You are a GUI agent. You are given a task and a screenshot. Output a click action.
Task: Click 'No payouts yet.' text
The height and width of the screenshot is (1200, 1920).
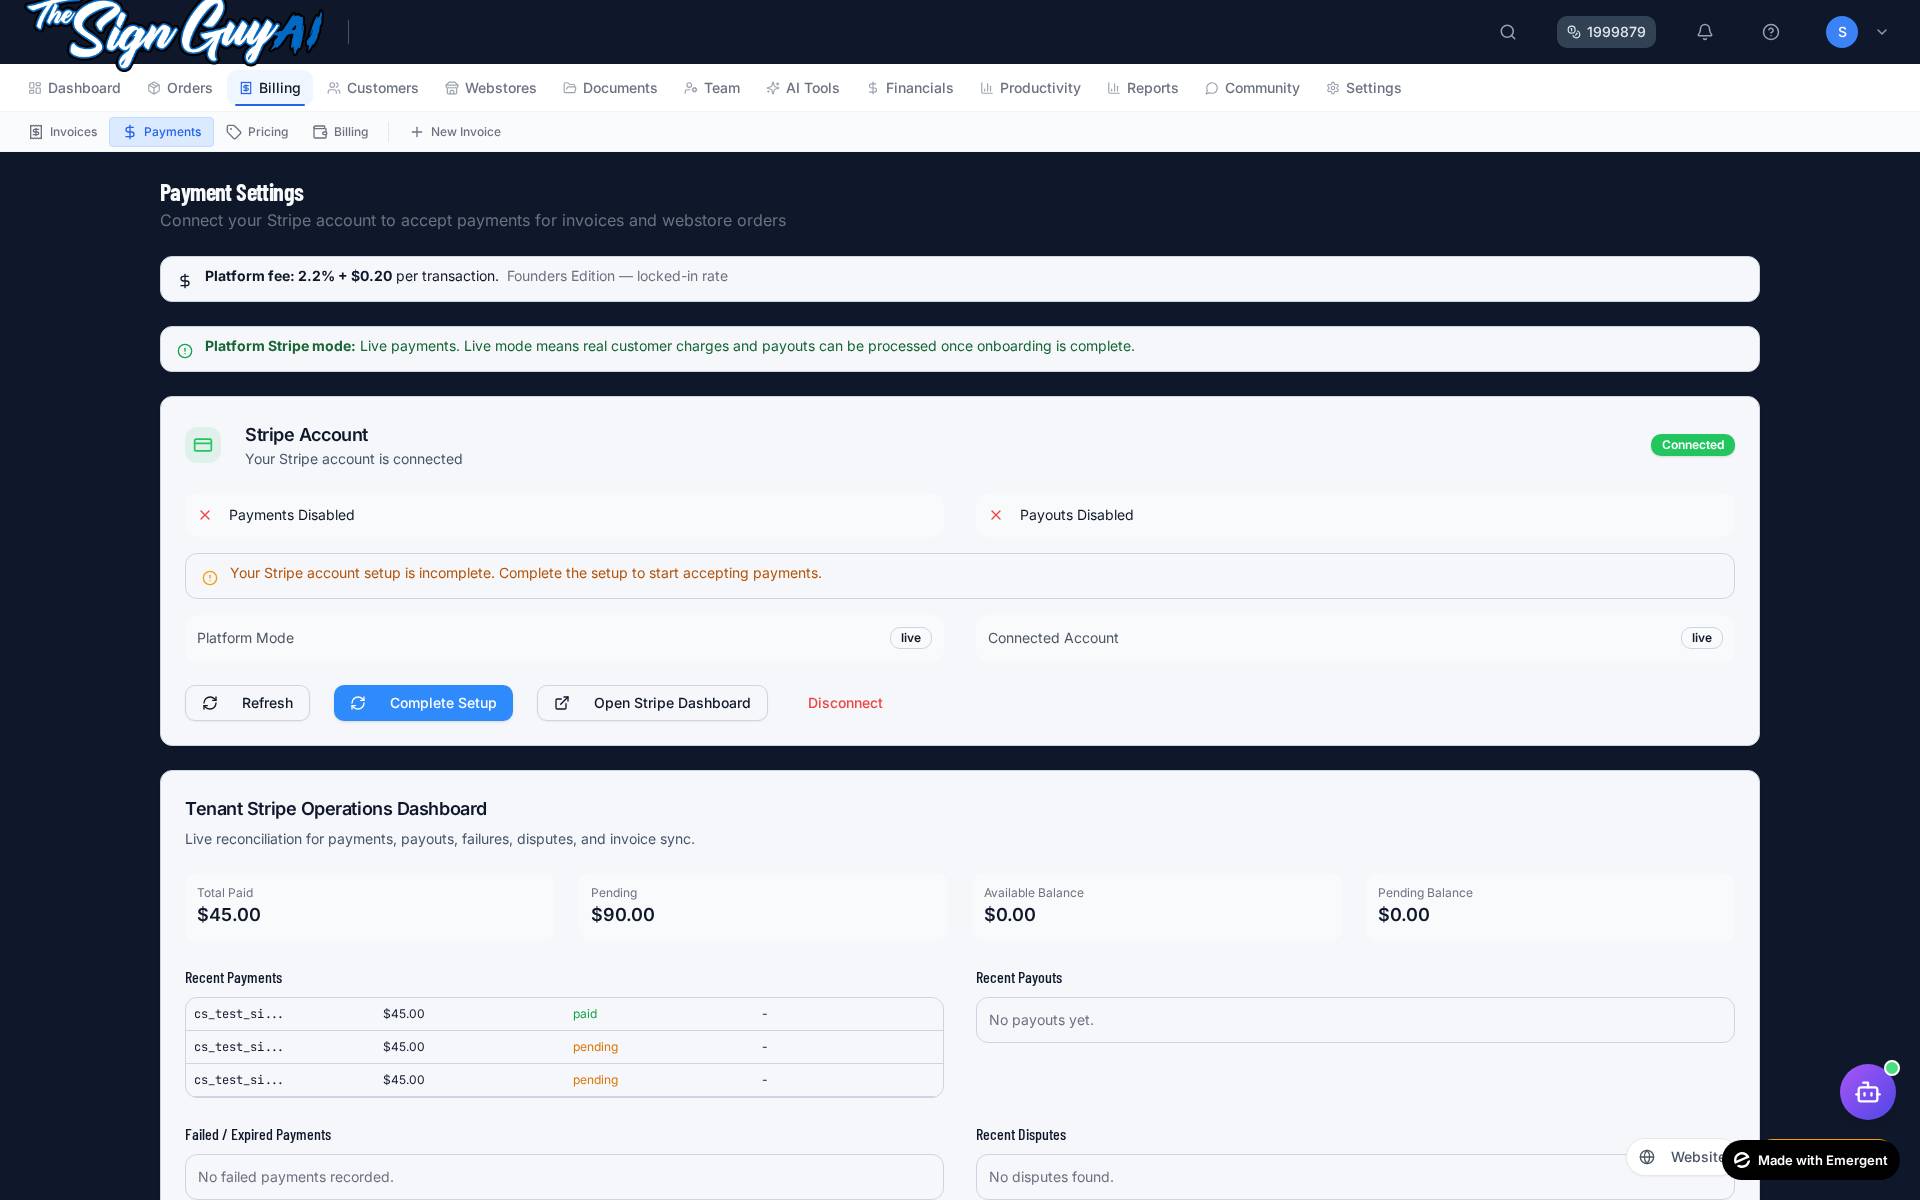point(1041,1020)
